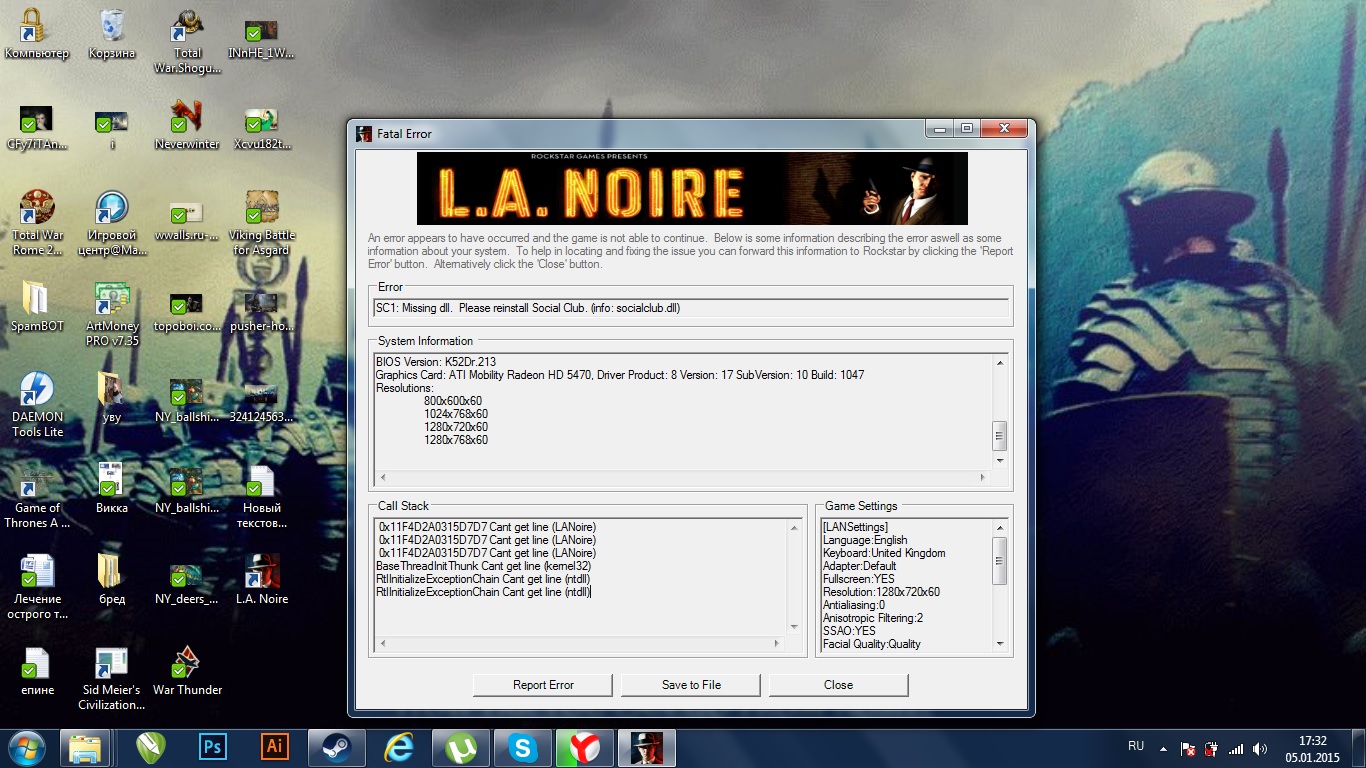The image size is (1366, 768).
Task: Select the уву folder on the desktop
Action: coord(112,397)
